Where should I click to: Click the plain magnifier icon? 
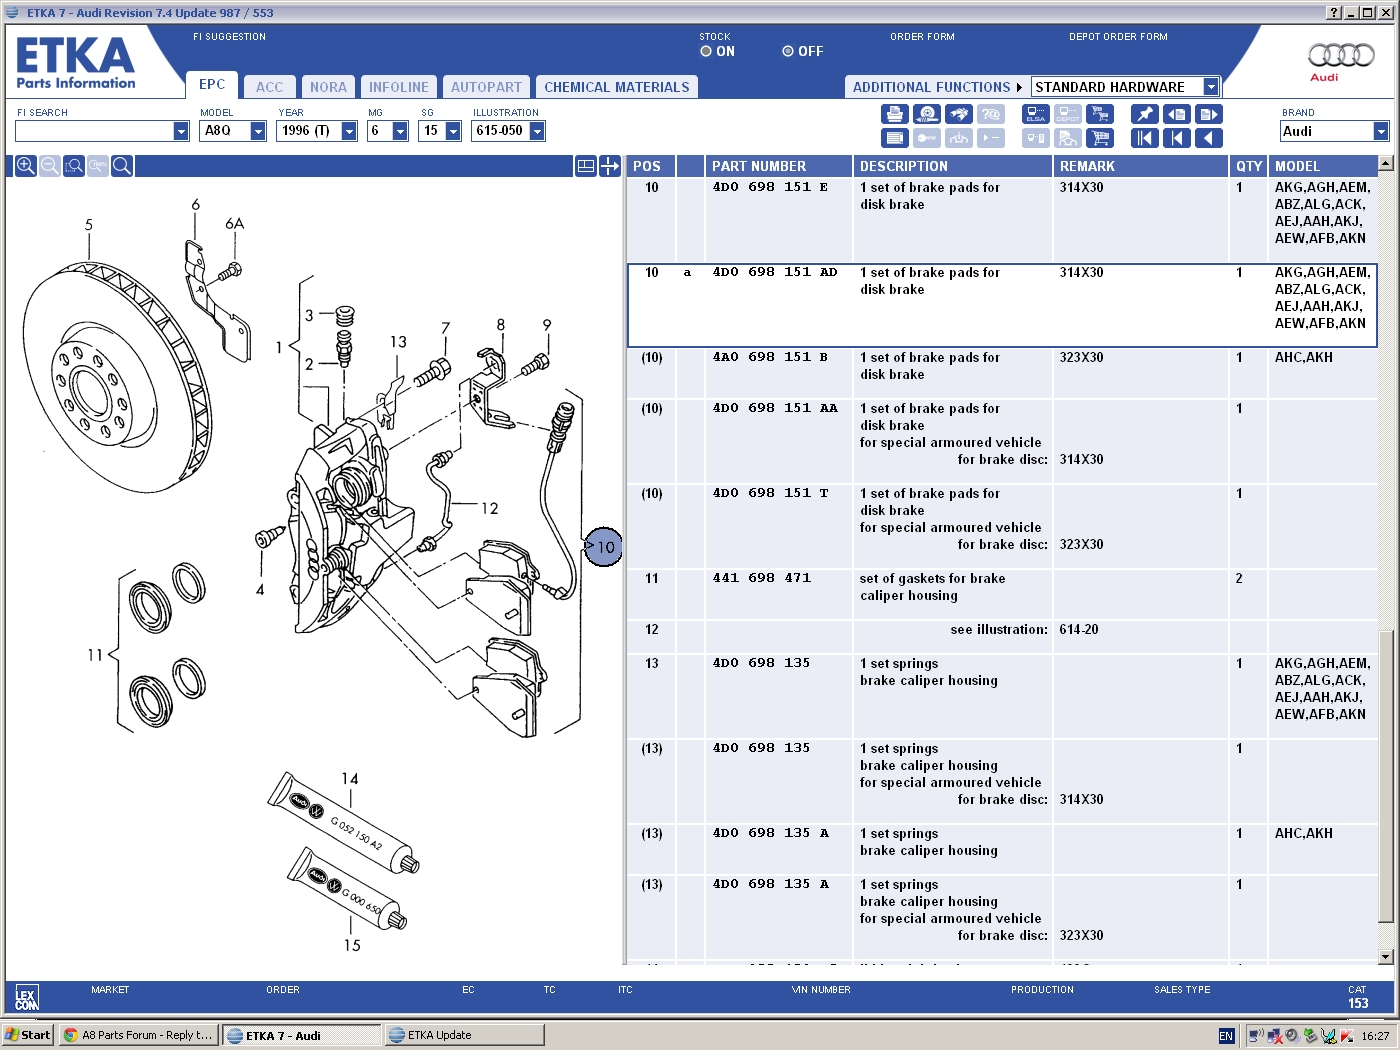[x=122, y=166]
